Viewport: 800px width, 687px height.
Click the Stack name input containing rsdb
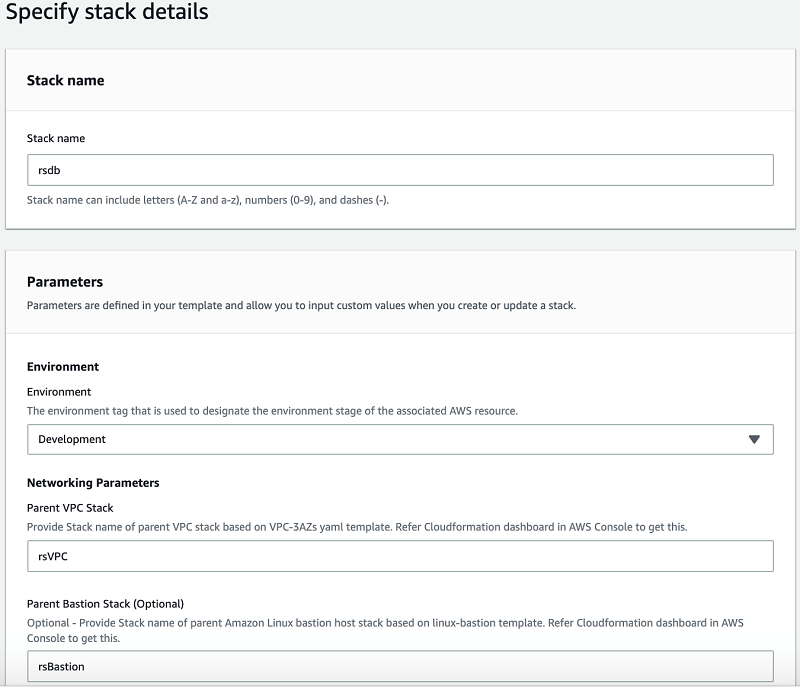[400, 170]
